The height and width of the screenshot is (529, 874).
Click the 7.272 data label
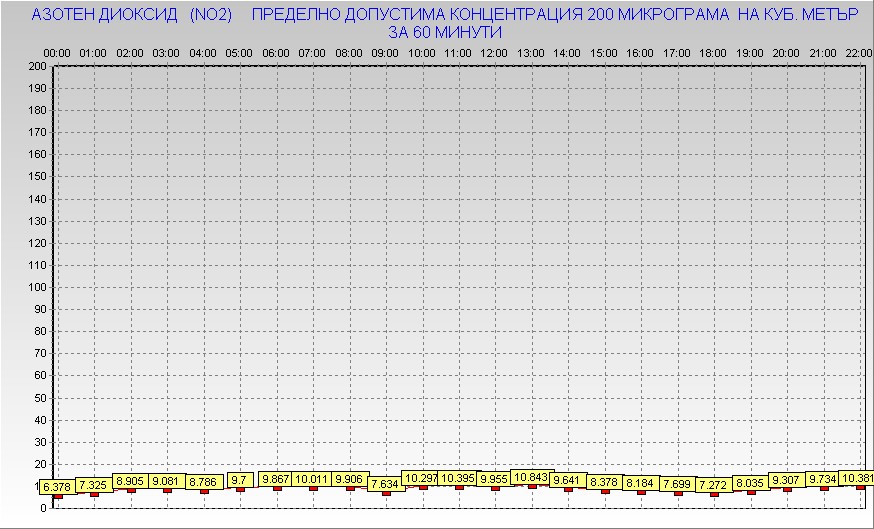[714, 485]
